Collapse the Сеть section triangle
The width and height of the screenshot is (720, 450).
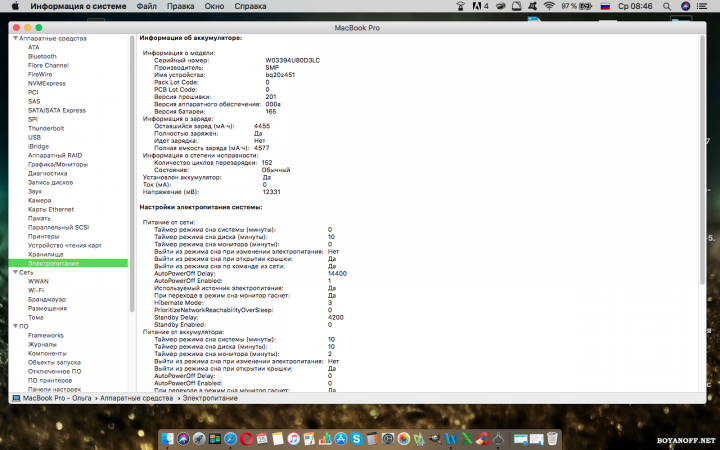click(15, 272)
